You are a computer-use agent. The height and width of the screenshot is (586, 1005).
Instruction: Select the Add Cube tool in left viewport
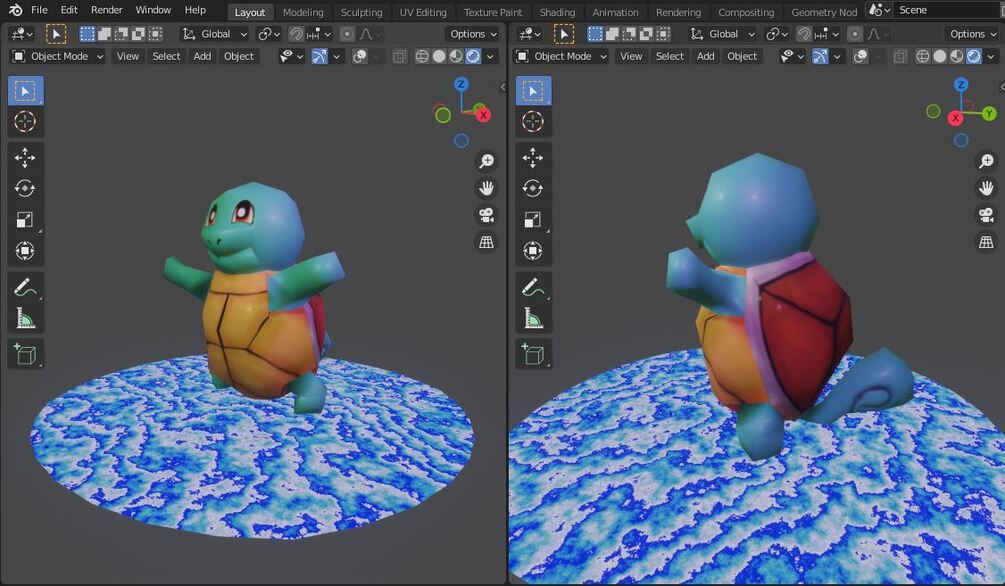pos(26,354)
